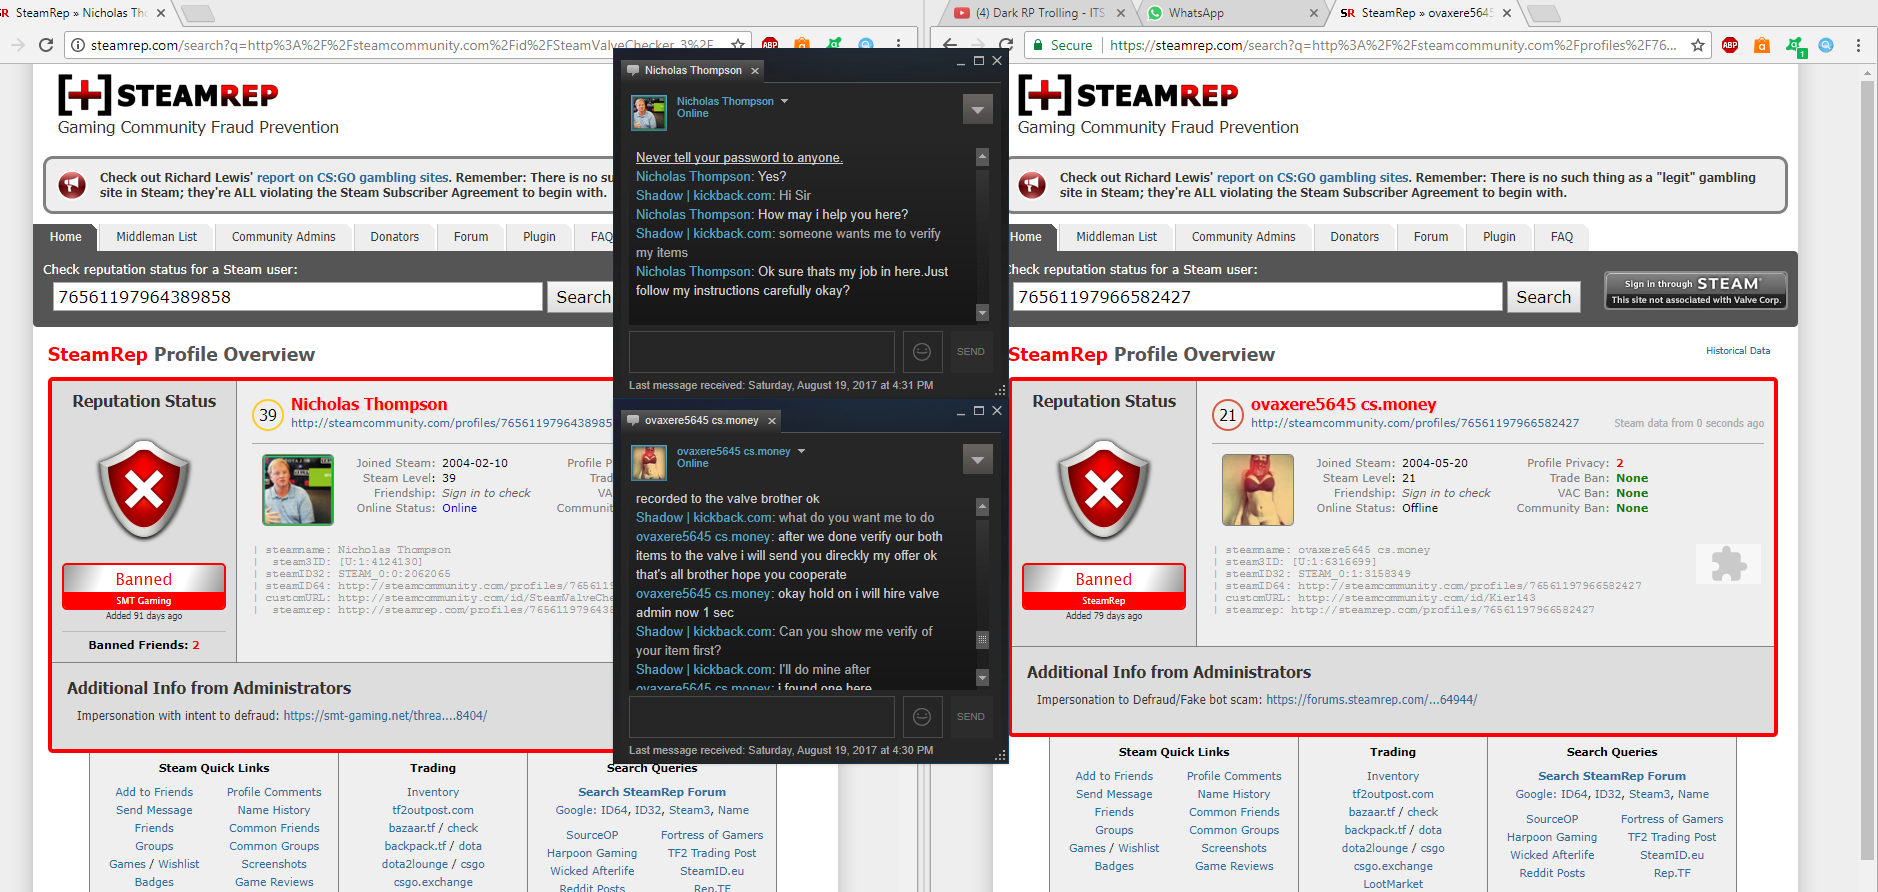Click SteamRep logo in right window
Screen dimensions: 1878x892
tap(1128, 95)
